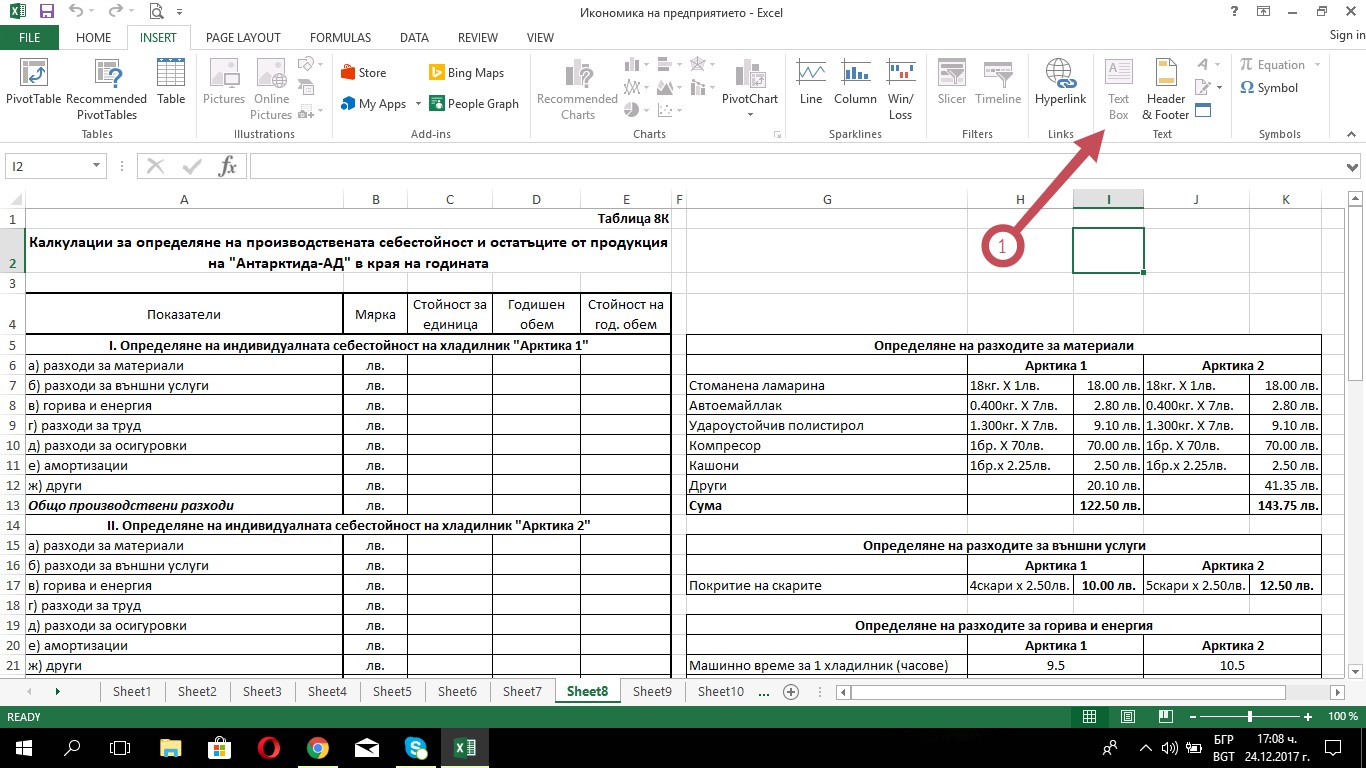Add a new sheet with plus button

point(791,691)
